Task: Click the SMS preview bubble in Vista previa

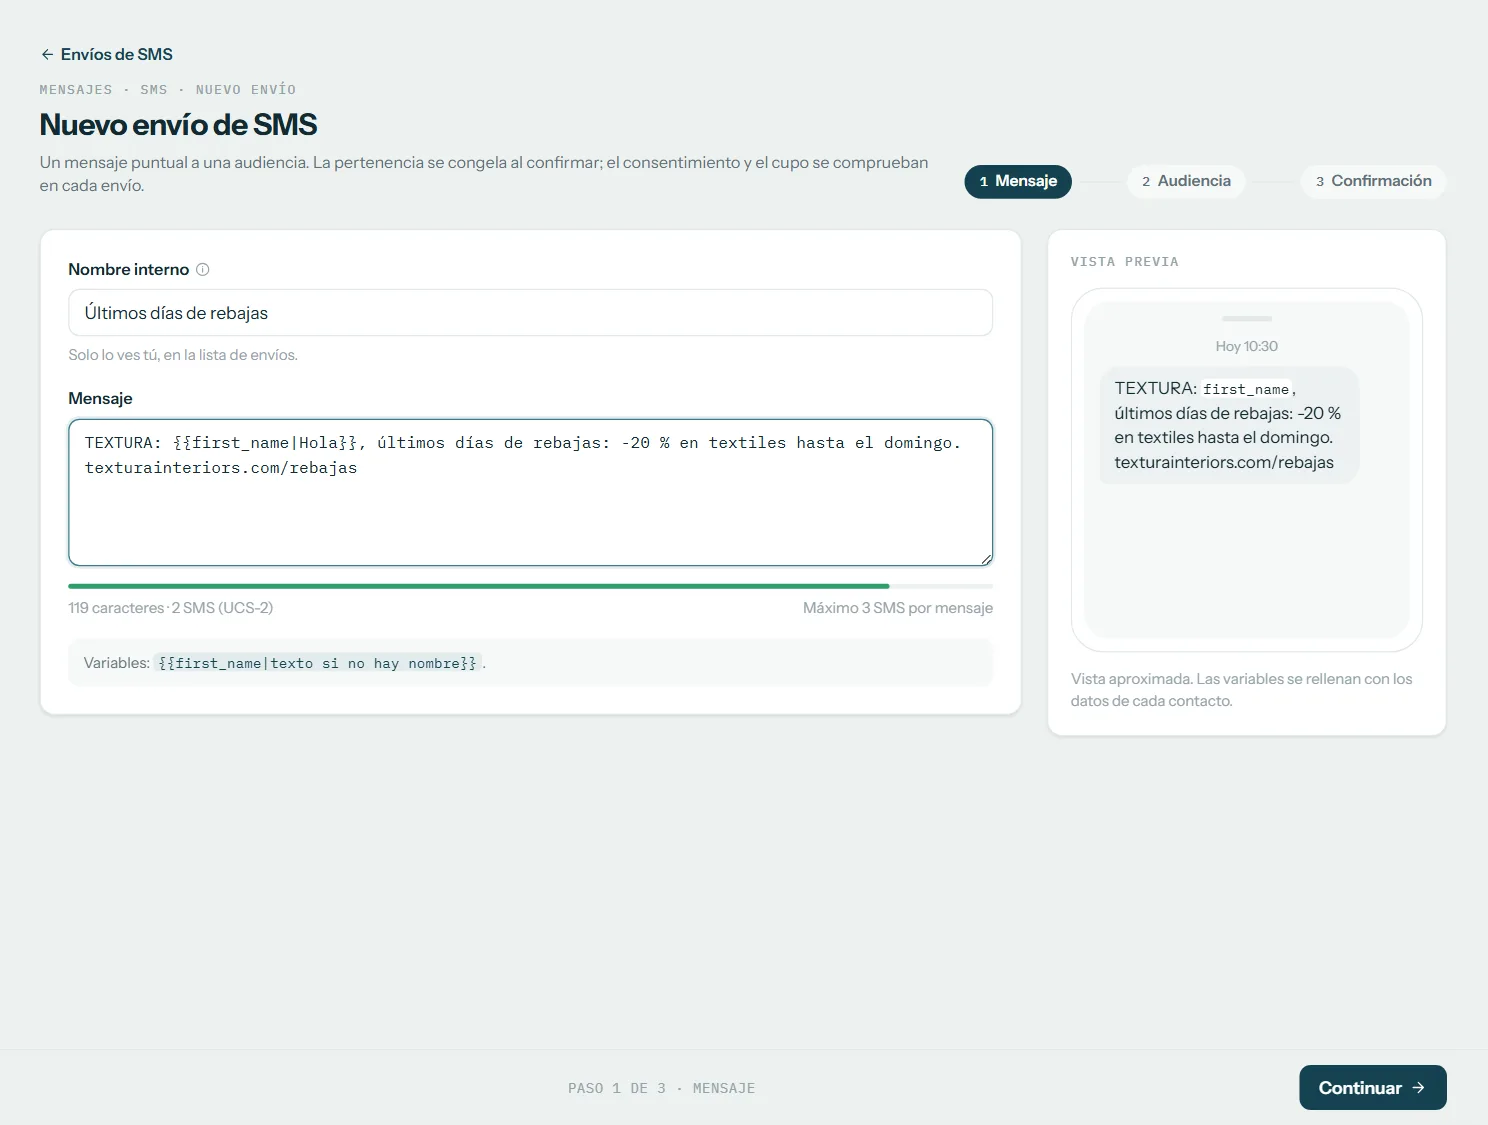Action: click(1229, 425)
